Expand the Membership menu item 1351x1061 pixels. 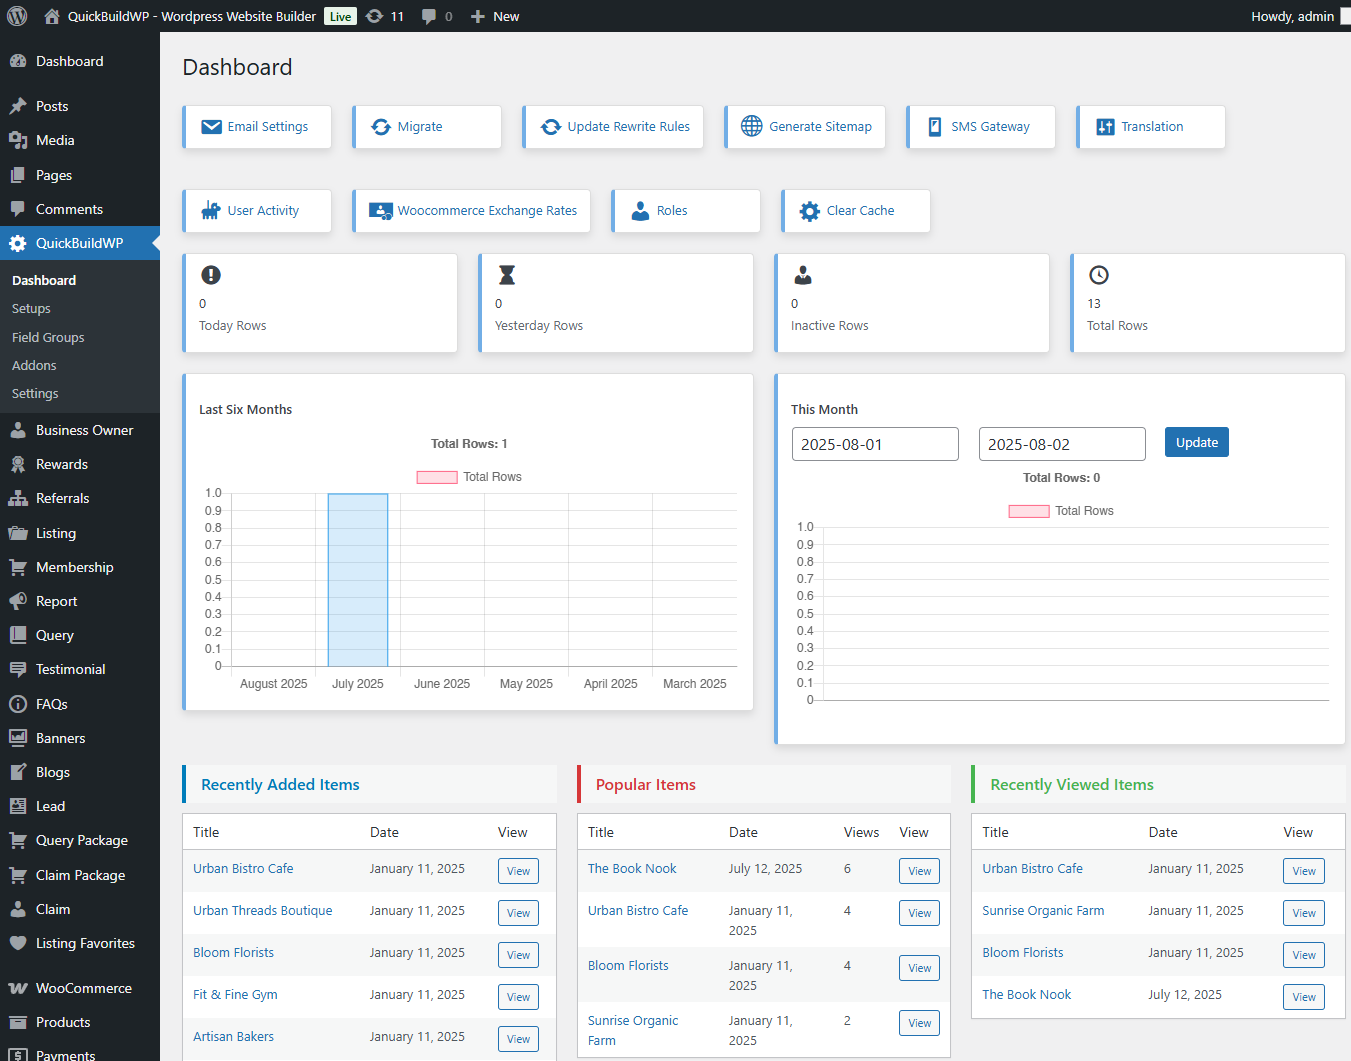pos(72,567)
